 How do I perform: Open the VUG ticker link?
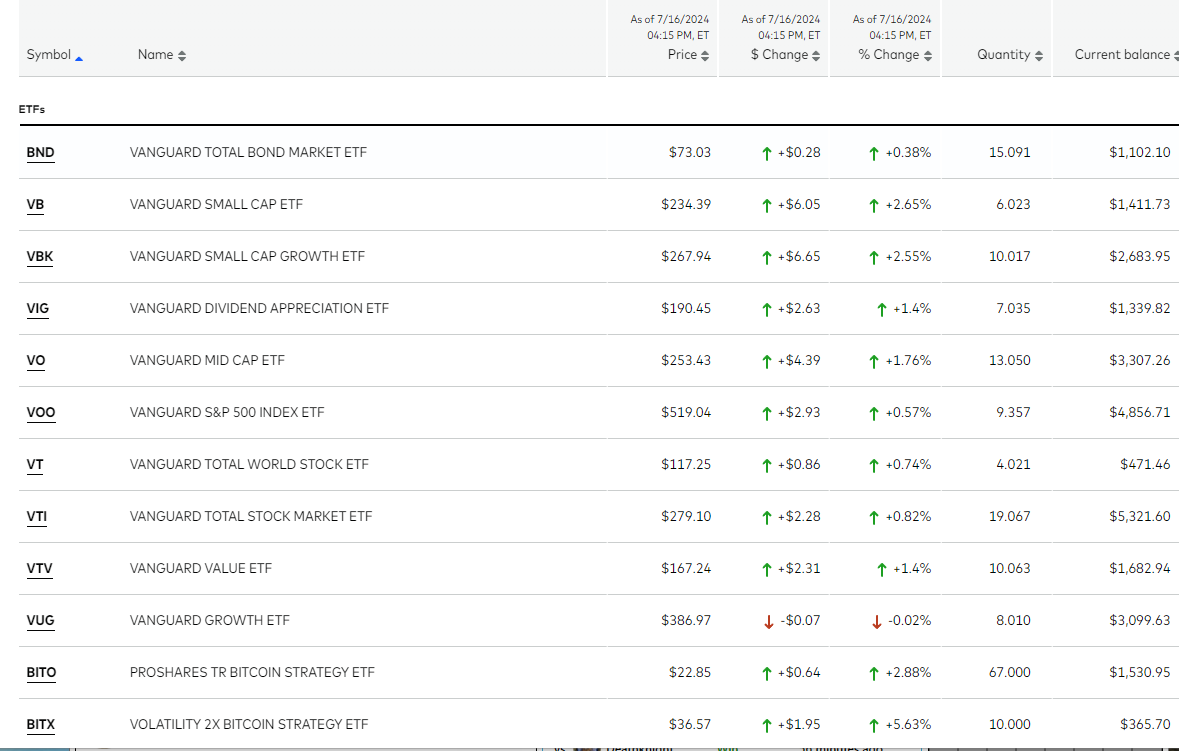click(x=41, y=620)
